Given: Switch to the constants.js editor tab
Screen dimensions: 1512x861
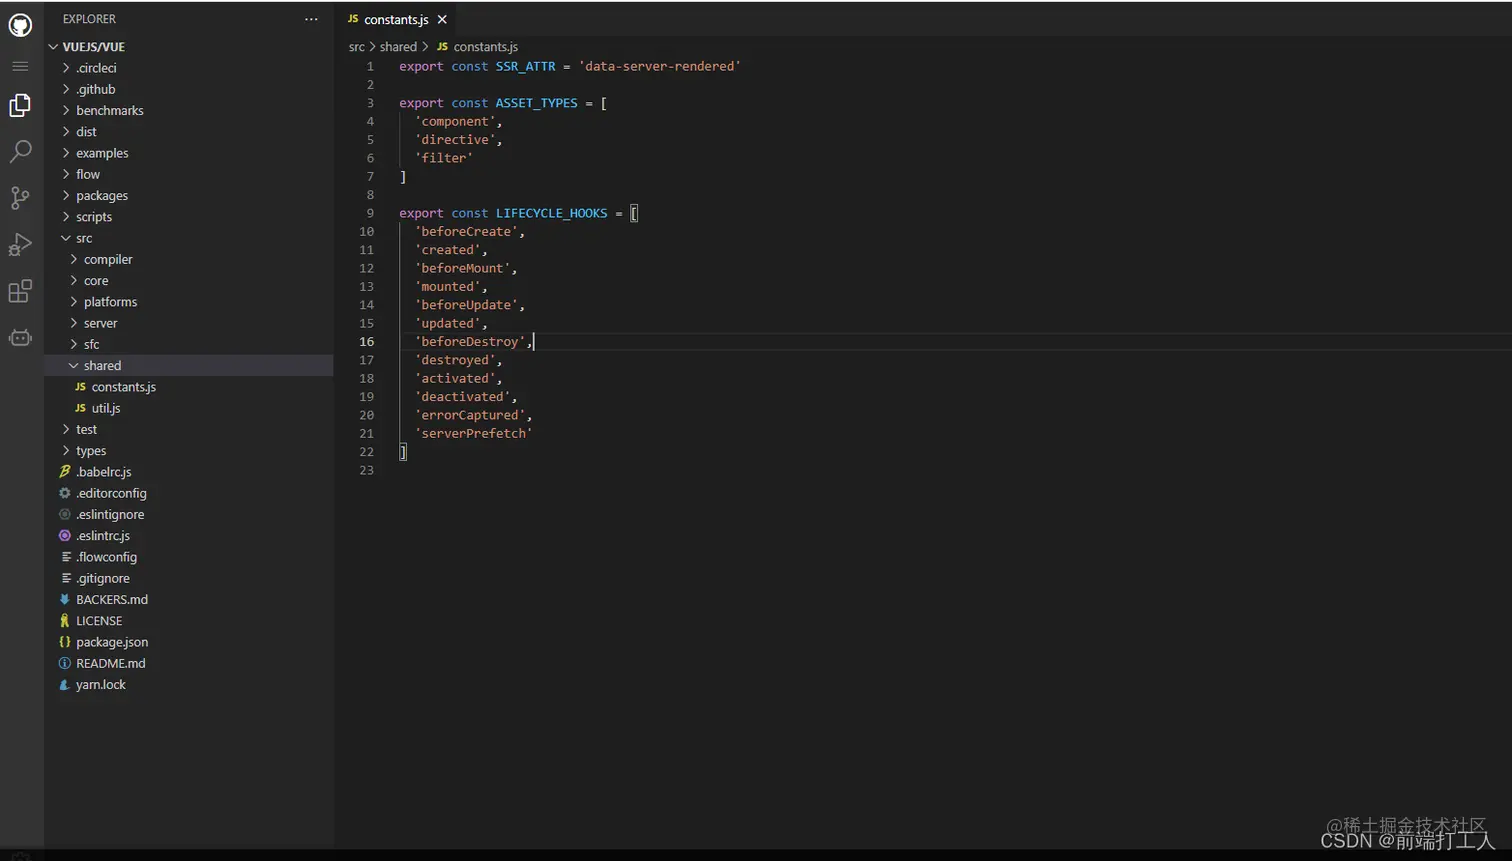Looking at the screenshot, I should pyautogui.click(x=396, y=20).
